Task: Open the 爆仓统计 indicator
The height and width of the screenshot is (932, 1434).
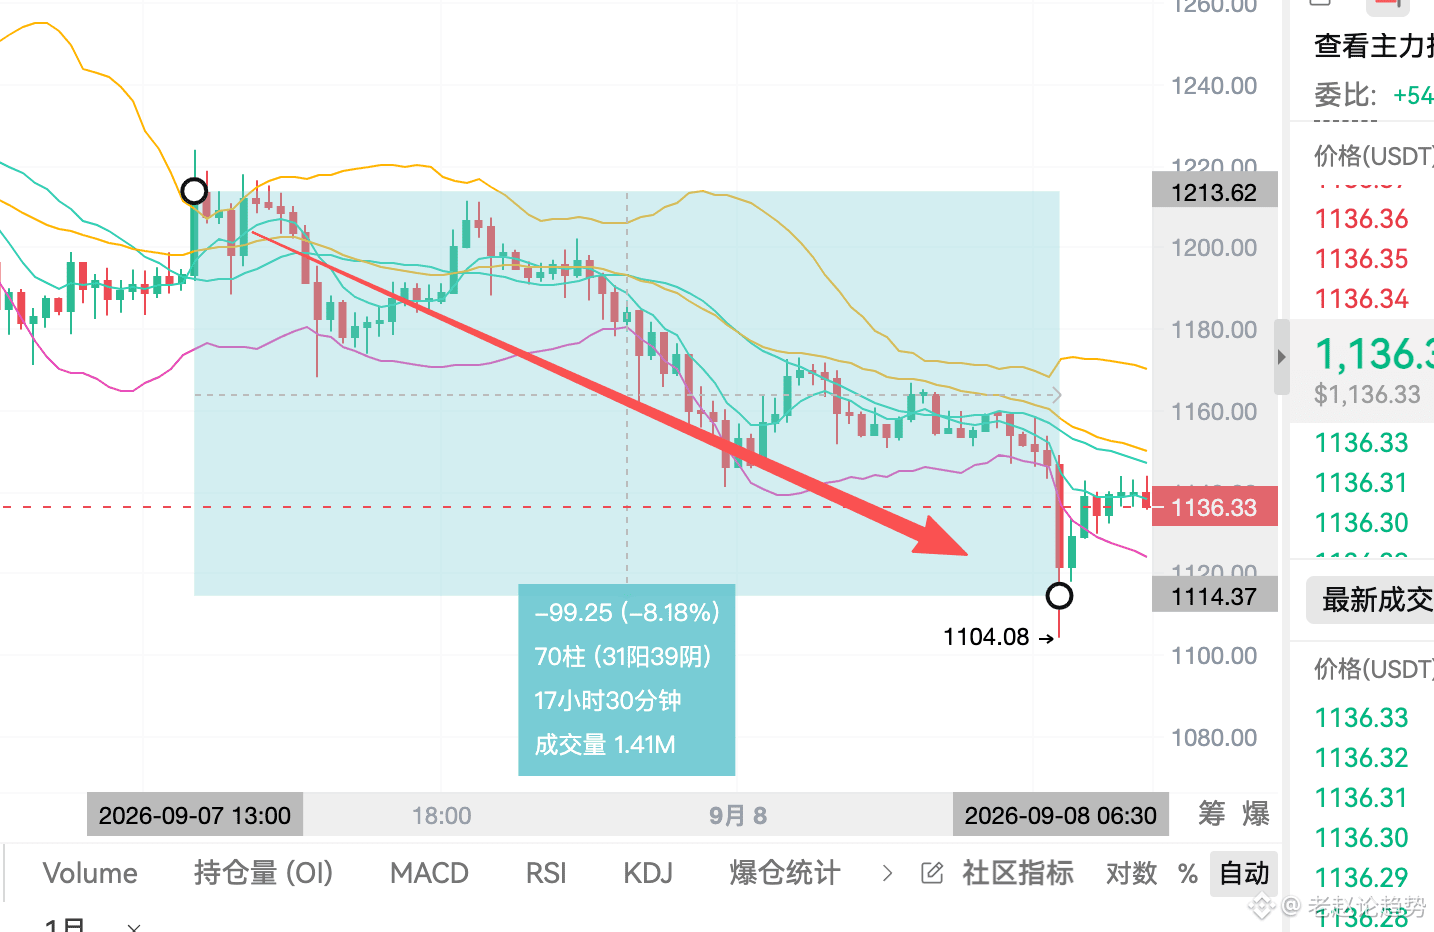Action: pyautogui.click(x=785, y=873)
